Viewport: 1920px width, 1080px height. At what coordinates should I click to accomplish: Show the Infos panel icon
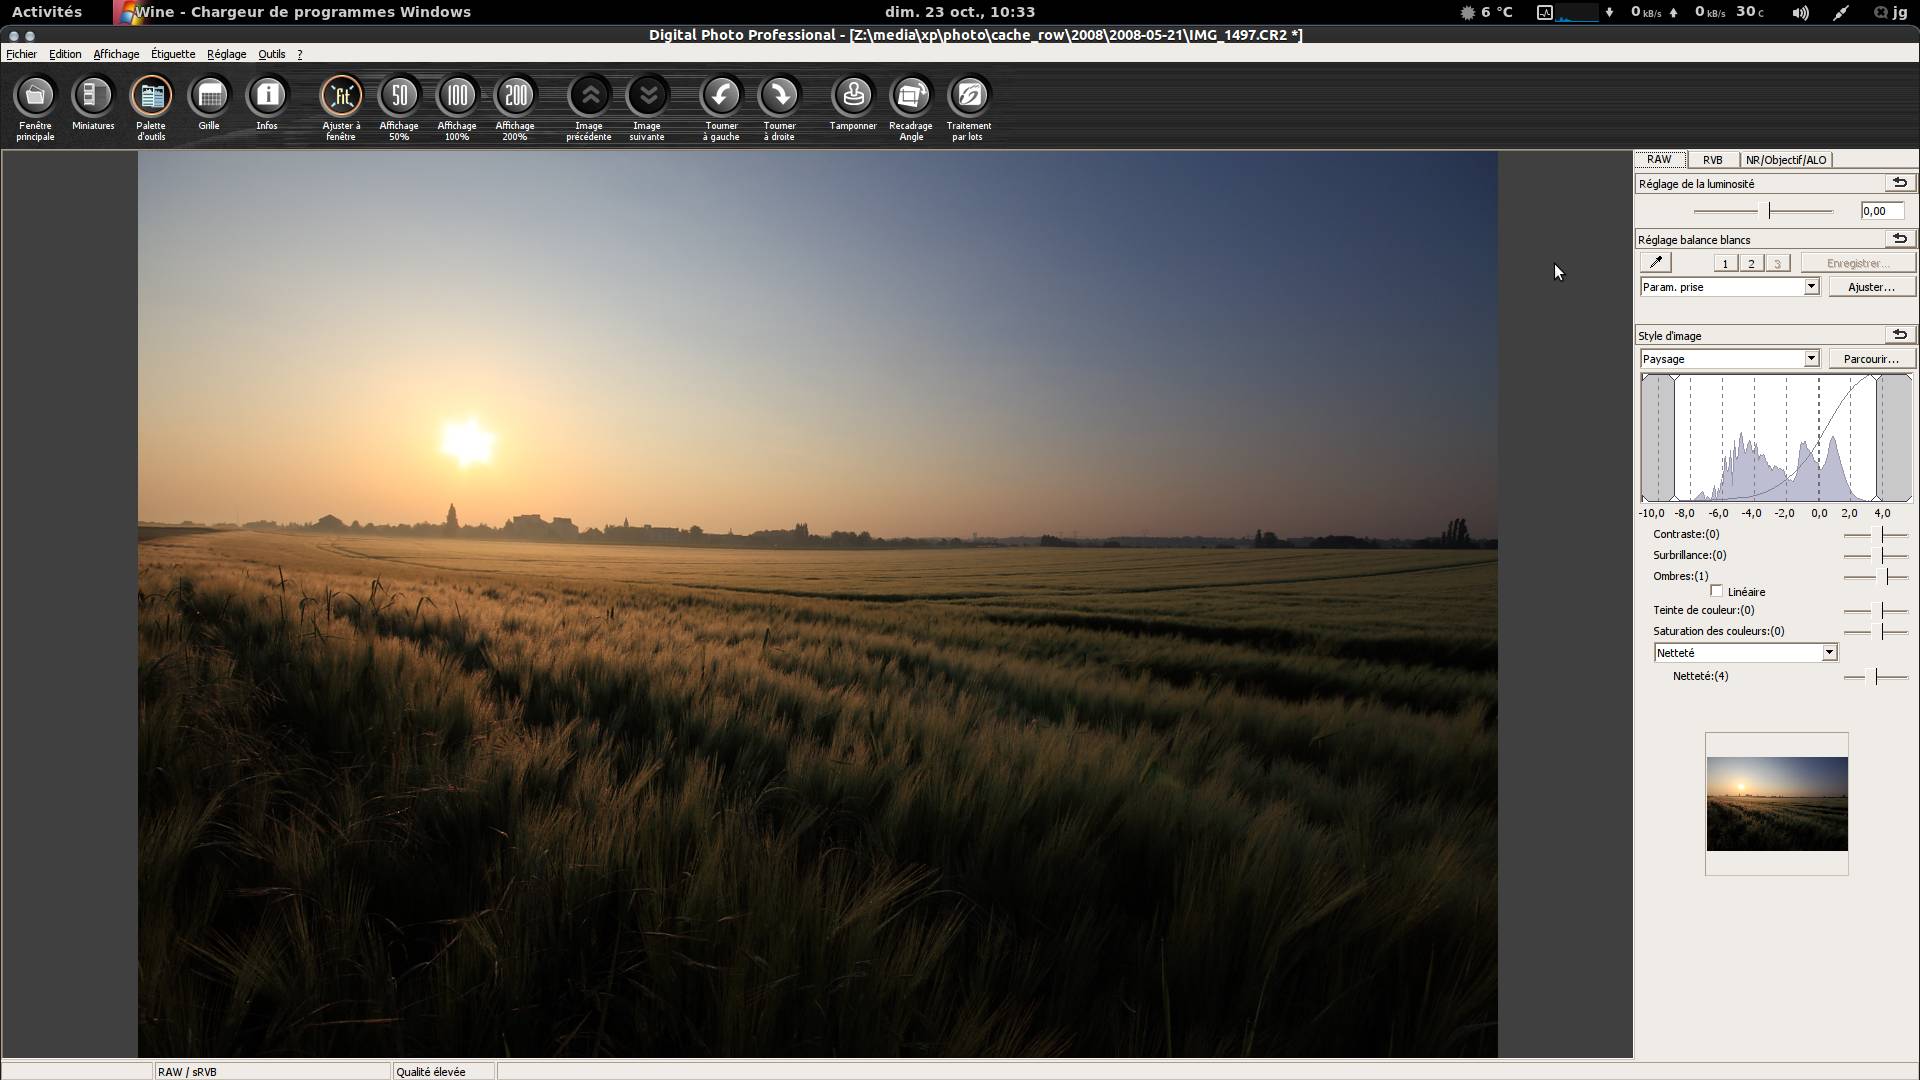pyautogui.click(x=267, y=97)
